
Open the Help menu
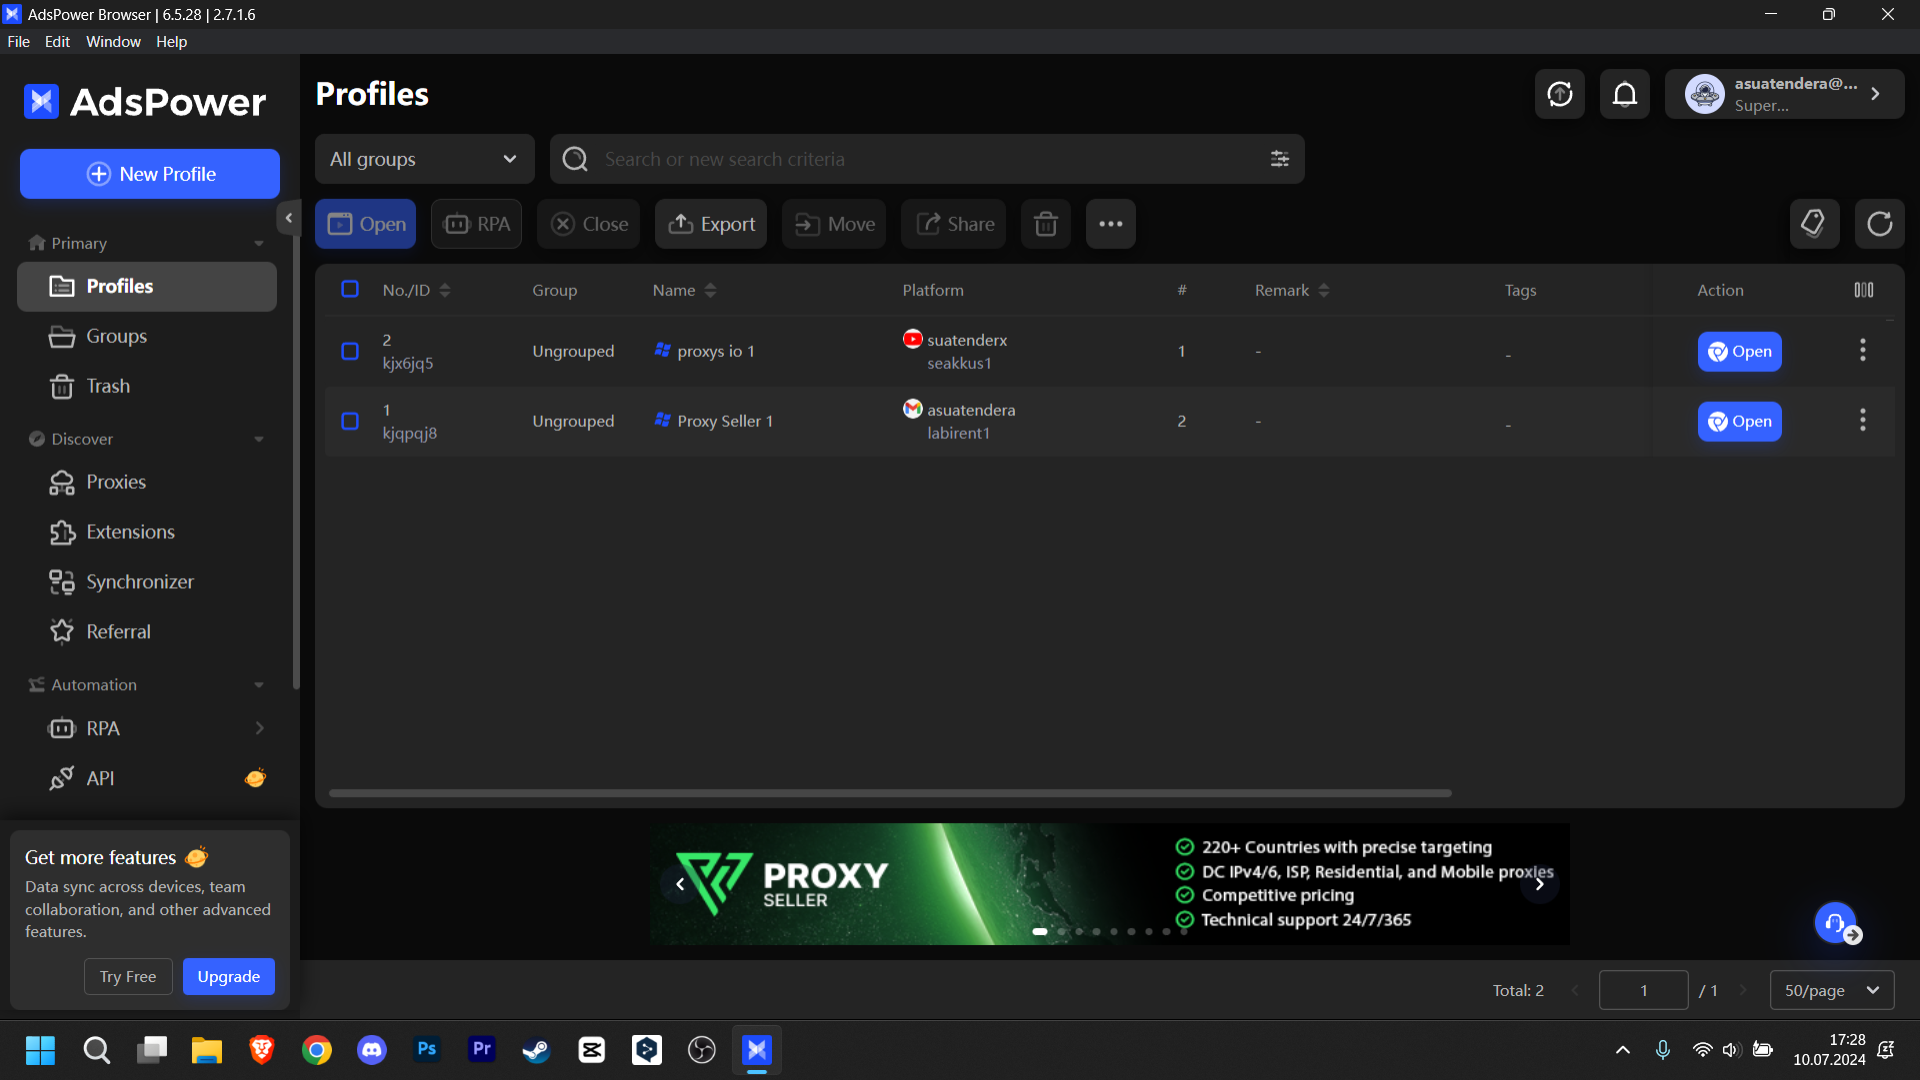(171, 41)
